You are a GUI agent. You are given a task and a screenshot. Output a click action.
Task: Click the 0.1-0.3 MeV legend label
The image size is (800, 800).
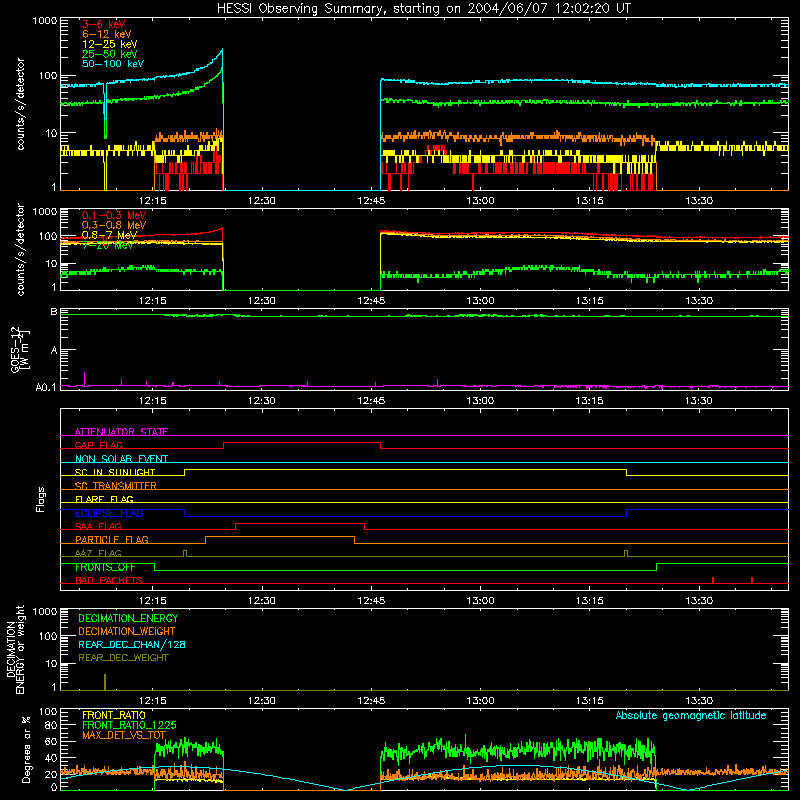[x=114, y=215]
